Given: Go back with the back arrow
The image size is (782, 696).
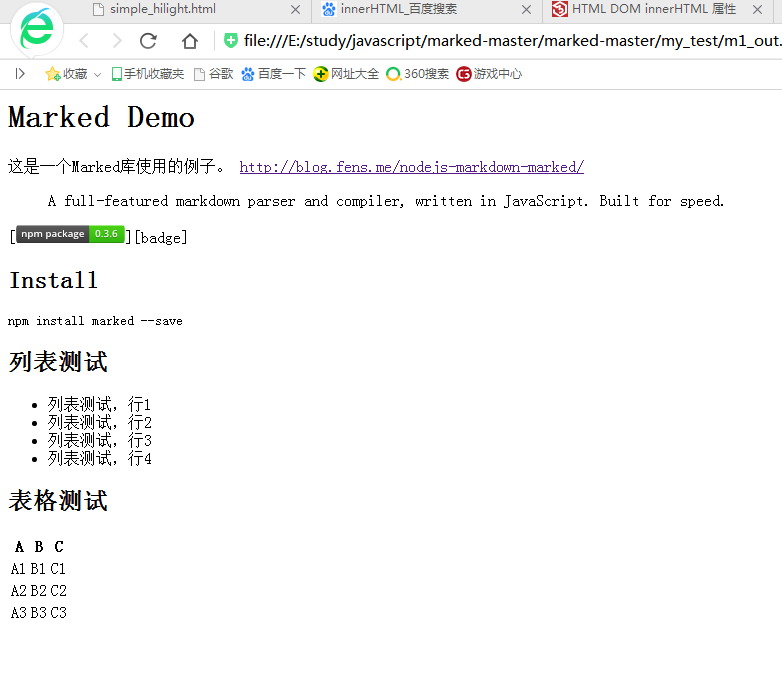Looking at the screenshot, I should pos(84,41).
